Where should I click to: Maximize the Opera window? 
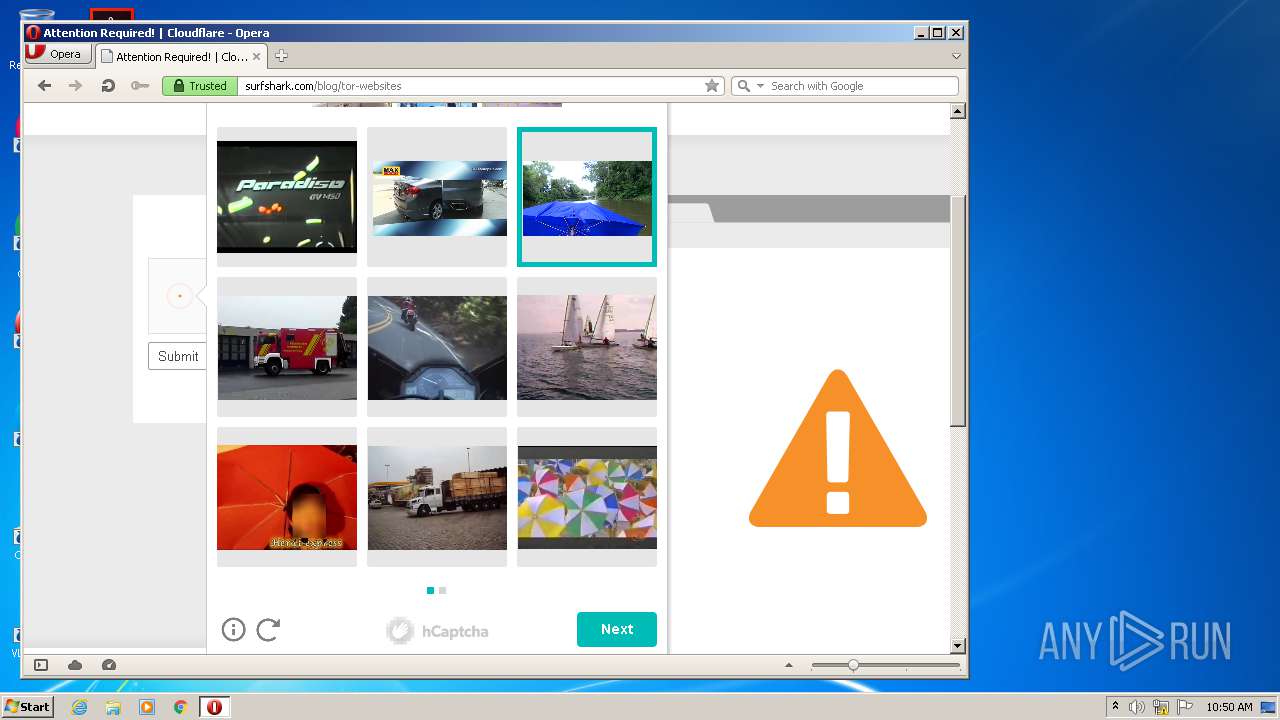click(x=938, y=33)
